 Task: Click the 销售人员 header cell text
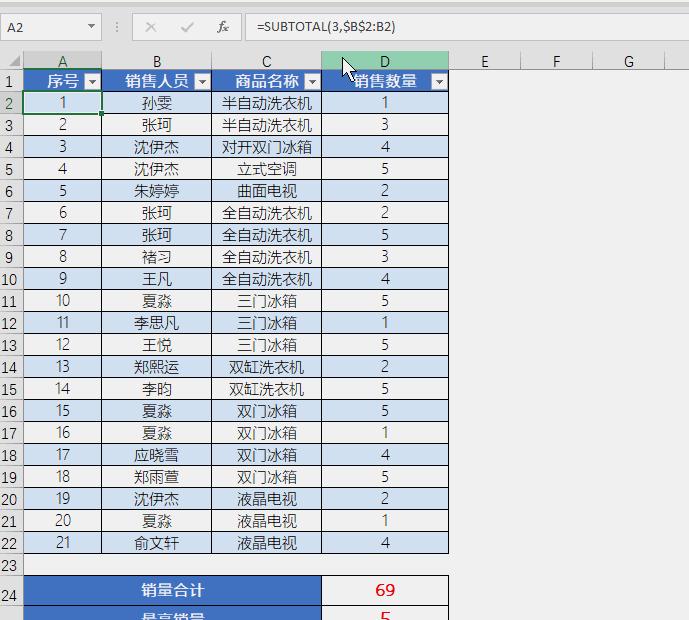157,81
